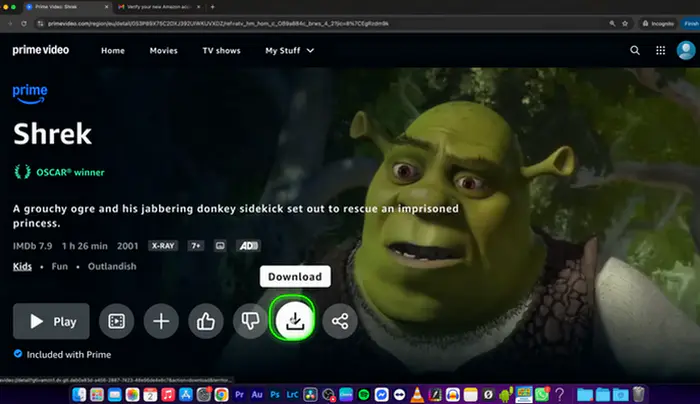The width and height of the screenshot is (700, 404).
Task: Open Calendar from the dock
Action: tap(150, 395)
